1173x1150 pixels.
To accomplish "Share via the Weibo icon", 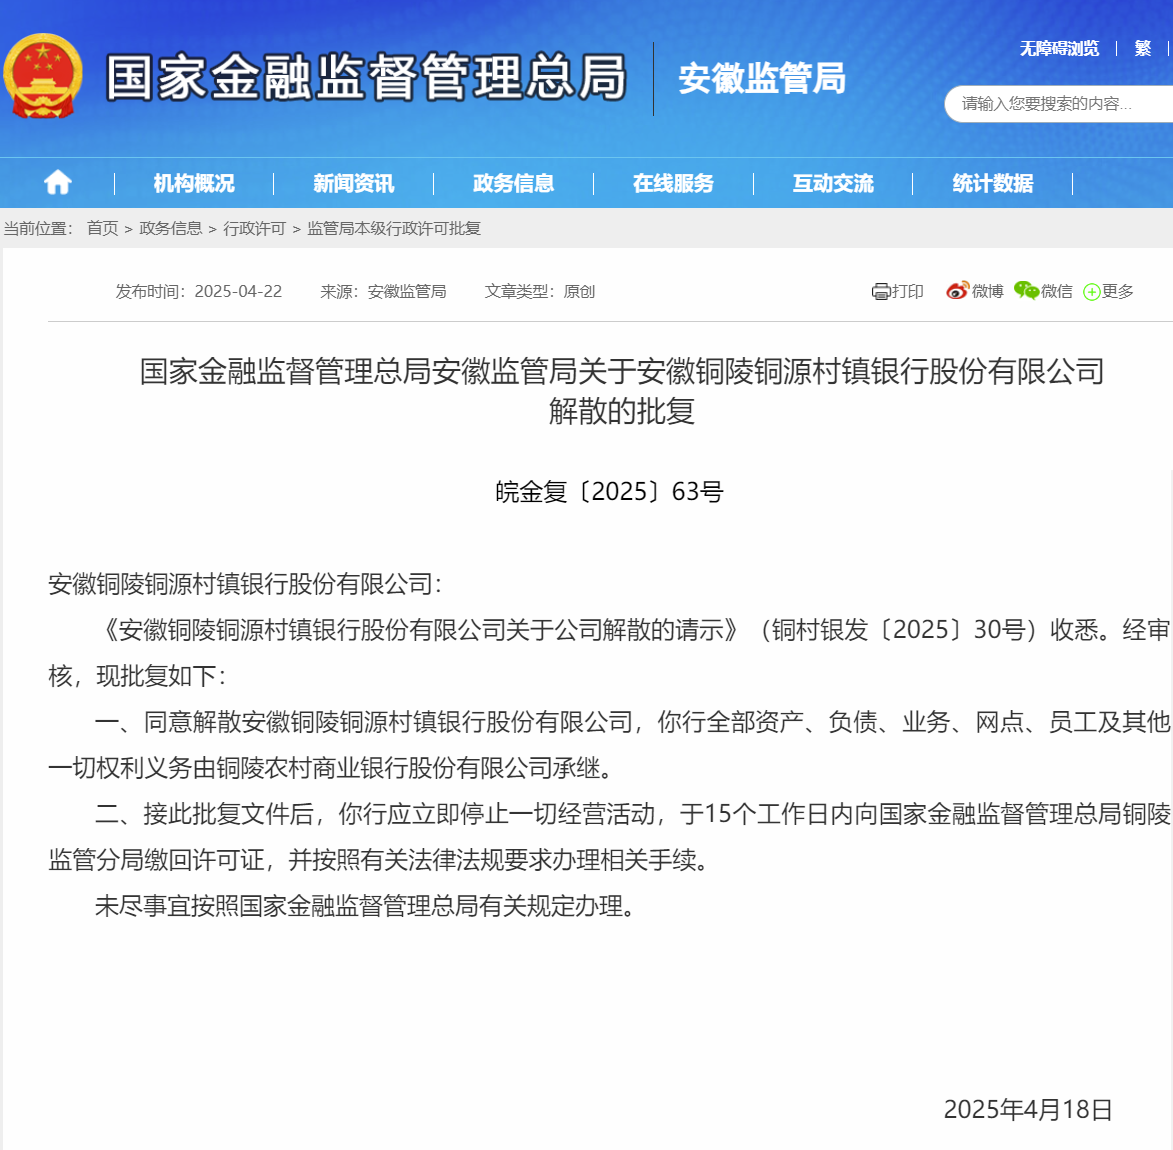I will [x=958, y=290].
